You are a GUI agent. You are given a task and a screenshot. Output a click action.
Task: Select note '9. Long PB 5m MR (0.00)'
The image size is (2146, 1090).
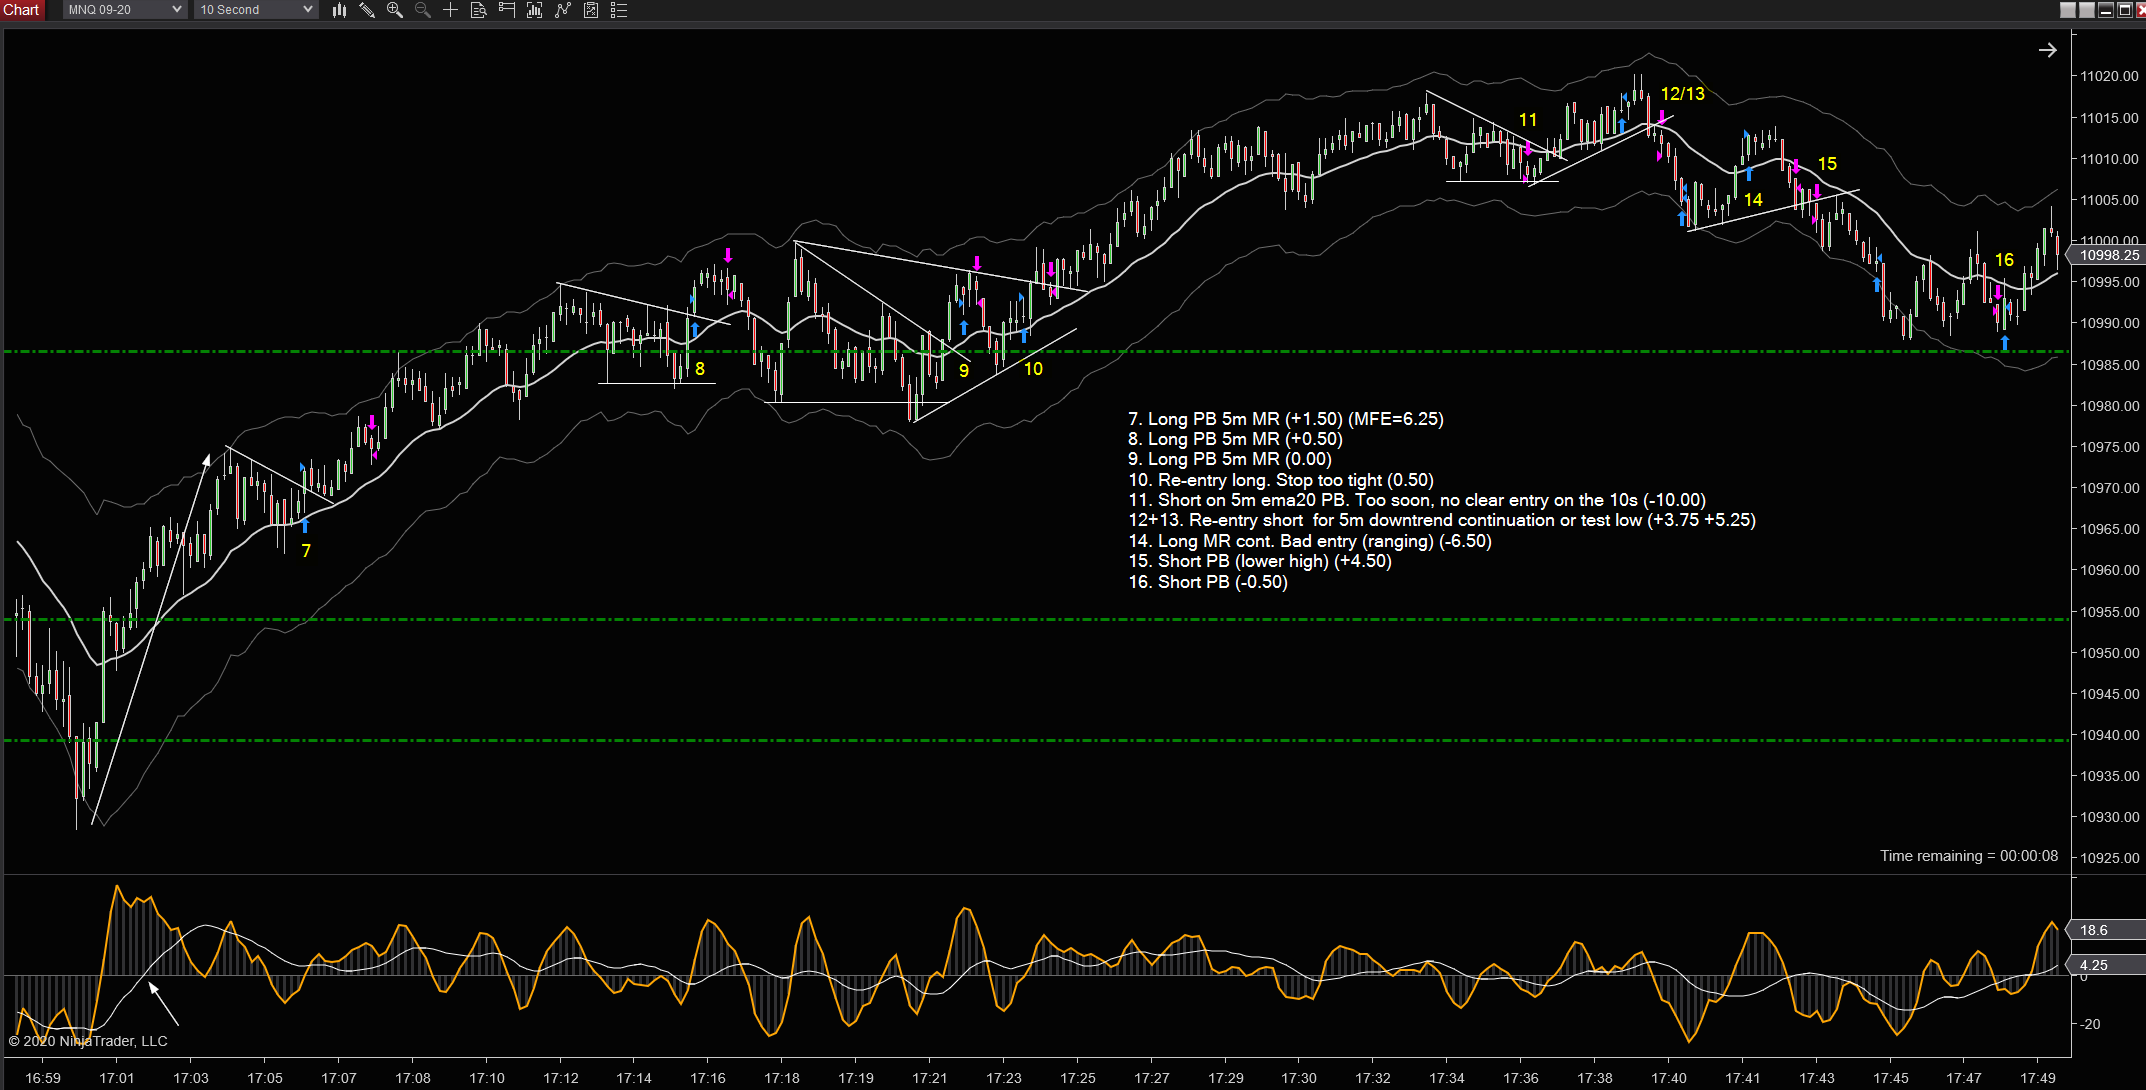[x=1230, y=459]
